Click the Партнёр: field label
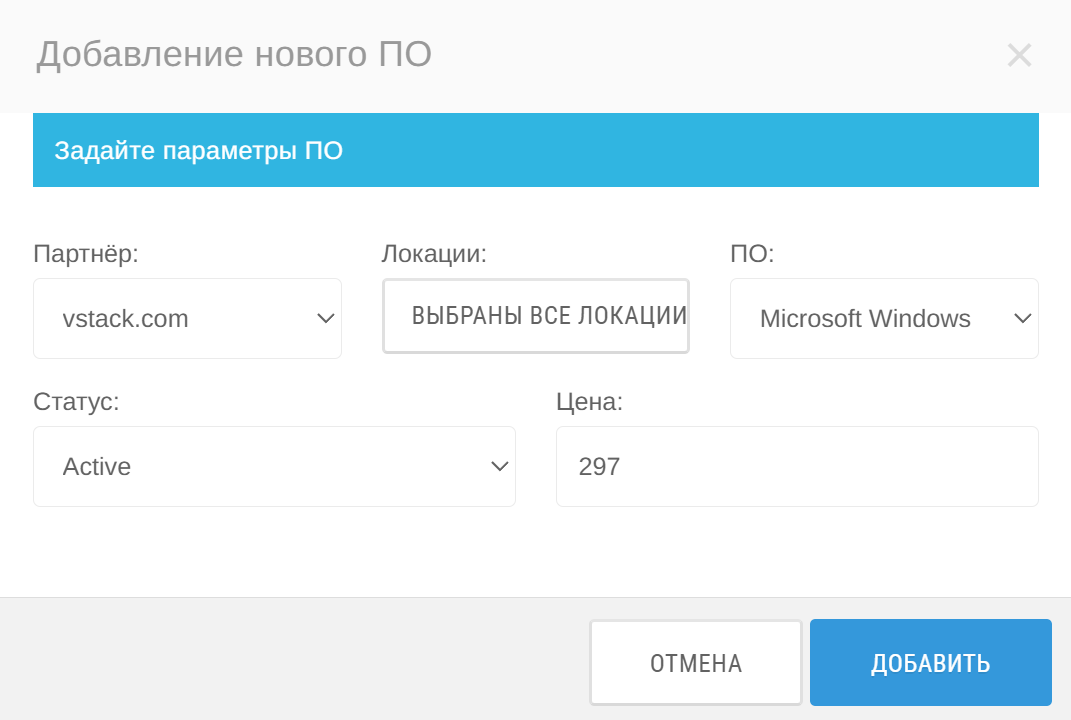 click(86, 254)
